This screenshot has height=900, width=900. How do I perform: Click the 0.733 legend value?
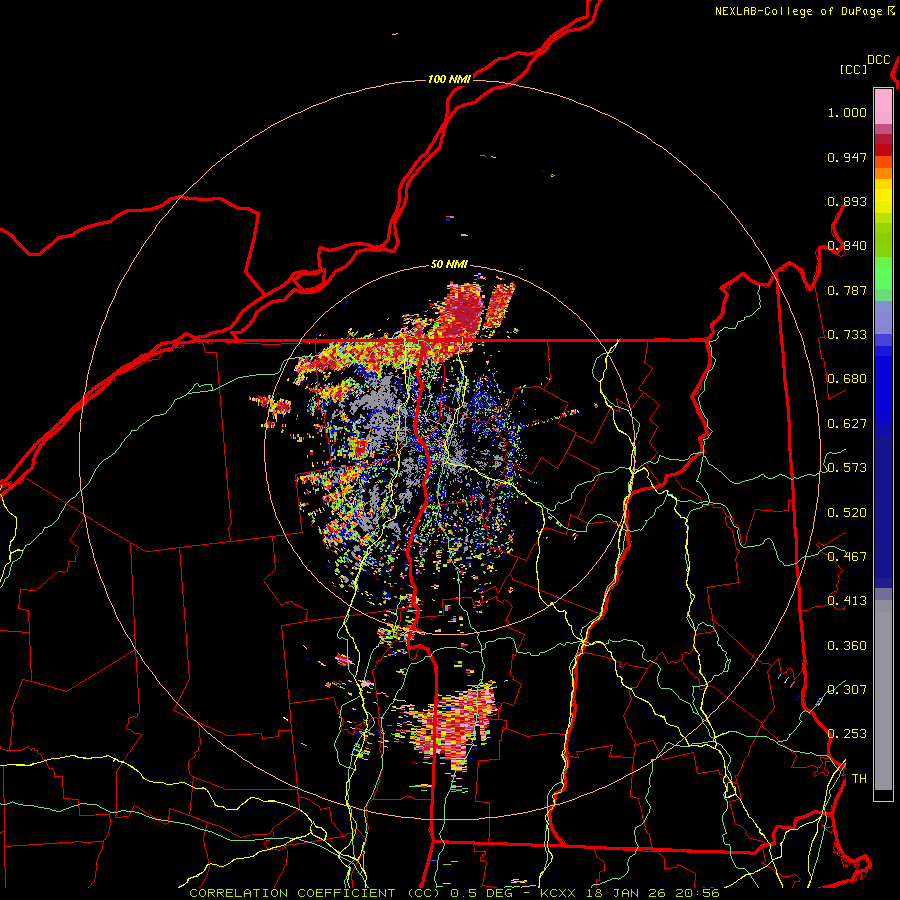[x=847, y=335]
